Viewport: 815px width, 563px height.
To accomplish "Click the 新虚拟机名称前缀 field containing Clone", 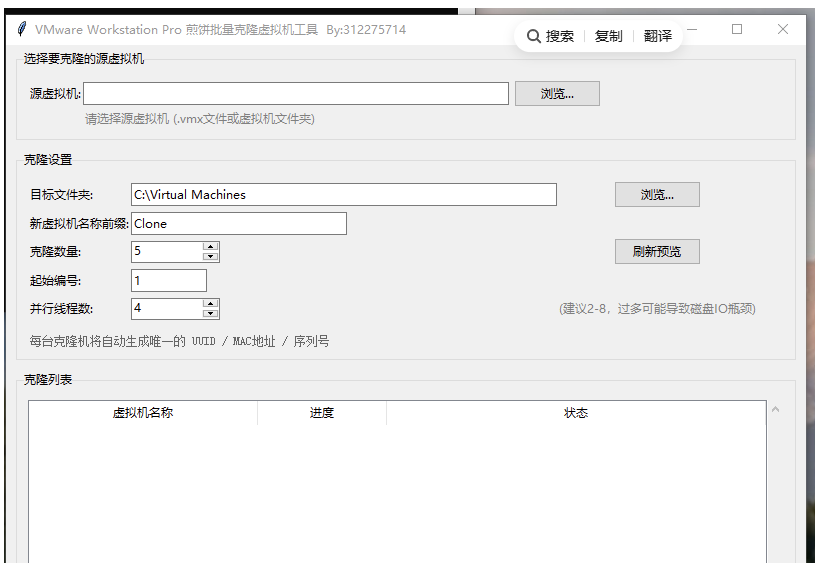I will [x=238, y=224].
